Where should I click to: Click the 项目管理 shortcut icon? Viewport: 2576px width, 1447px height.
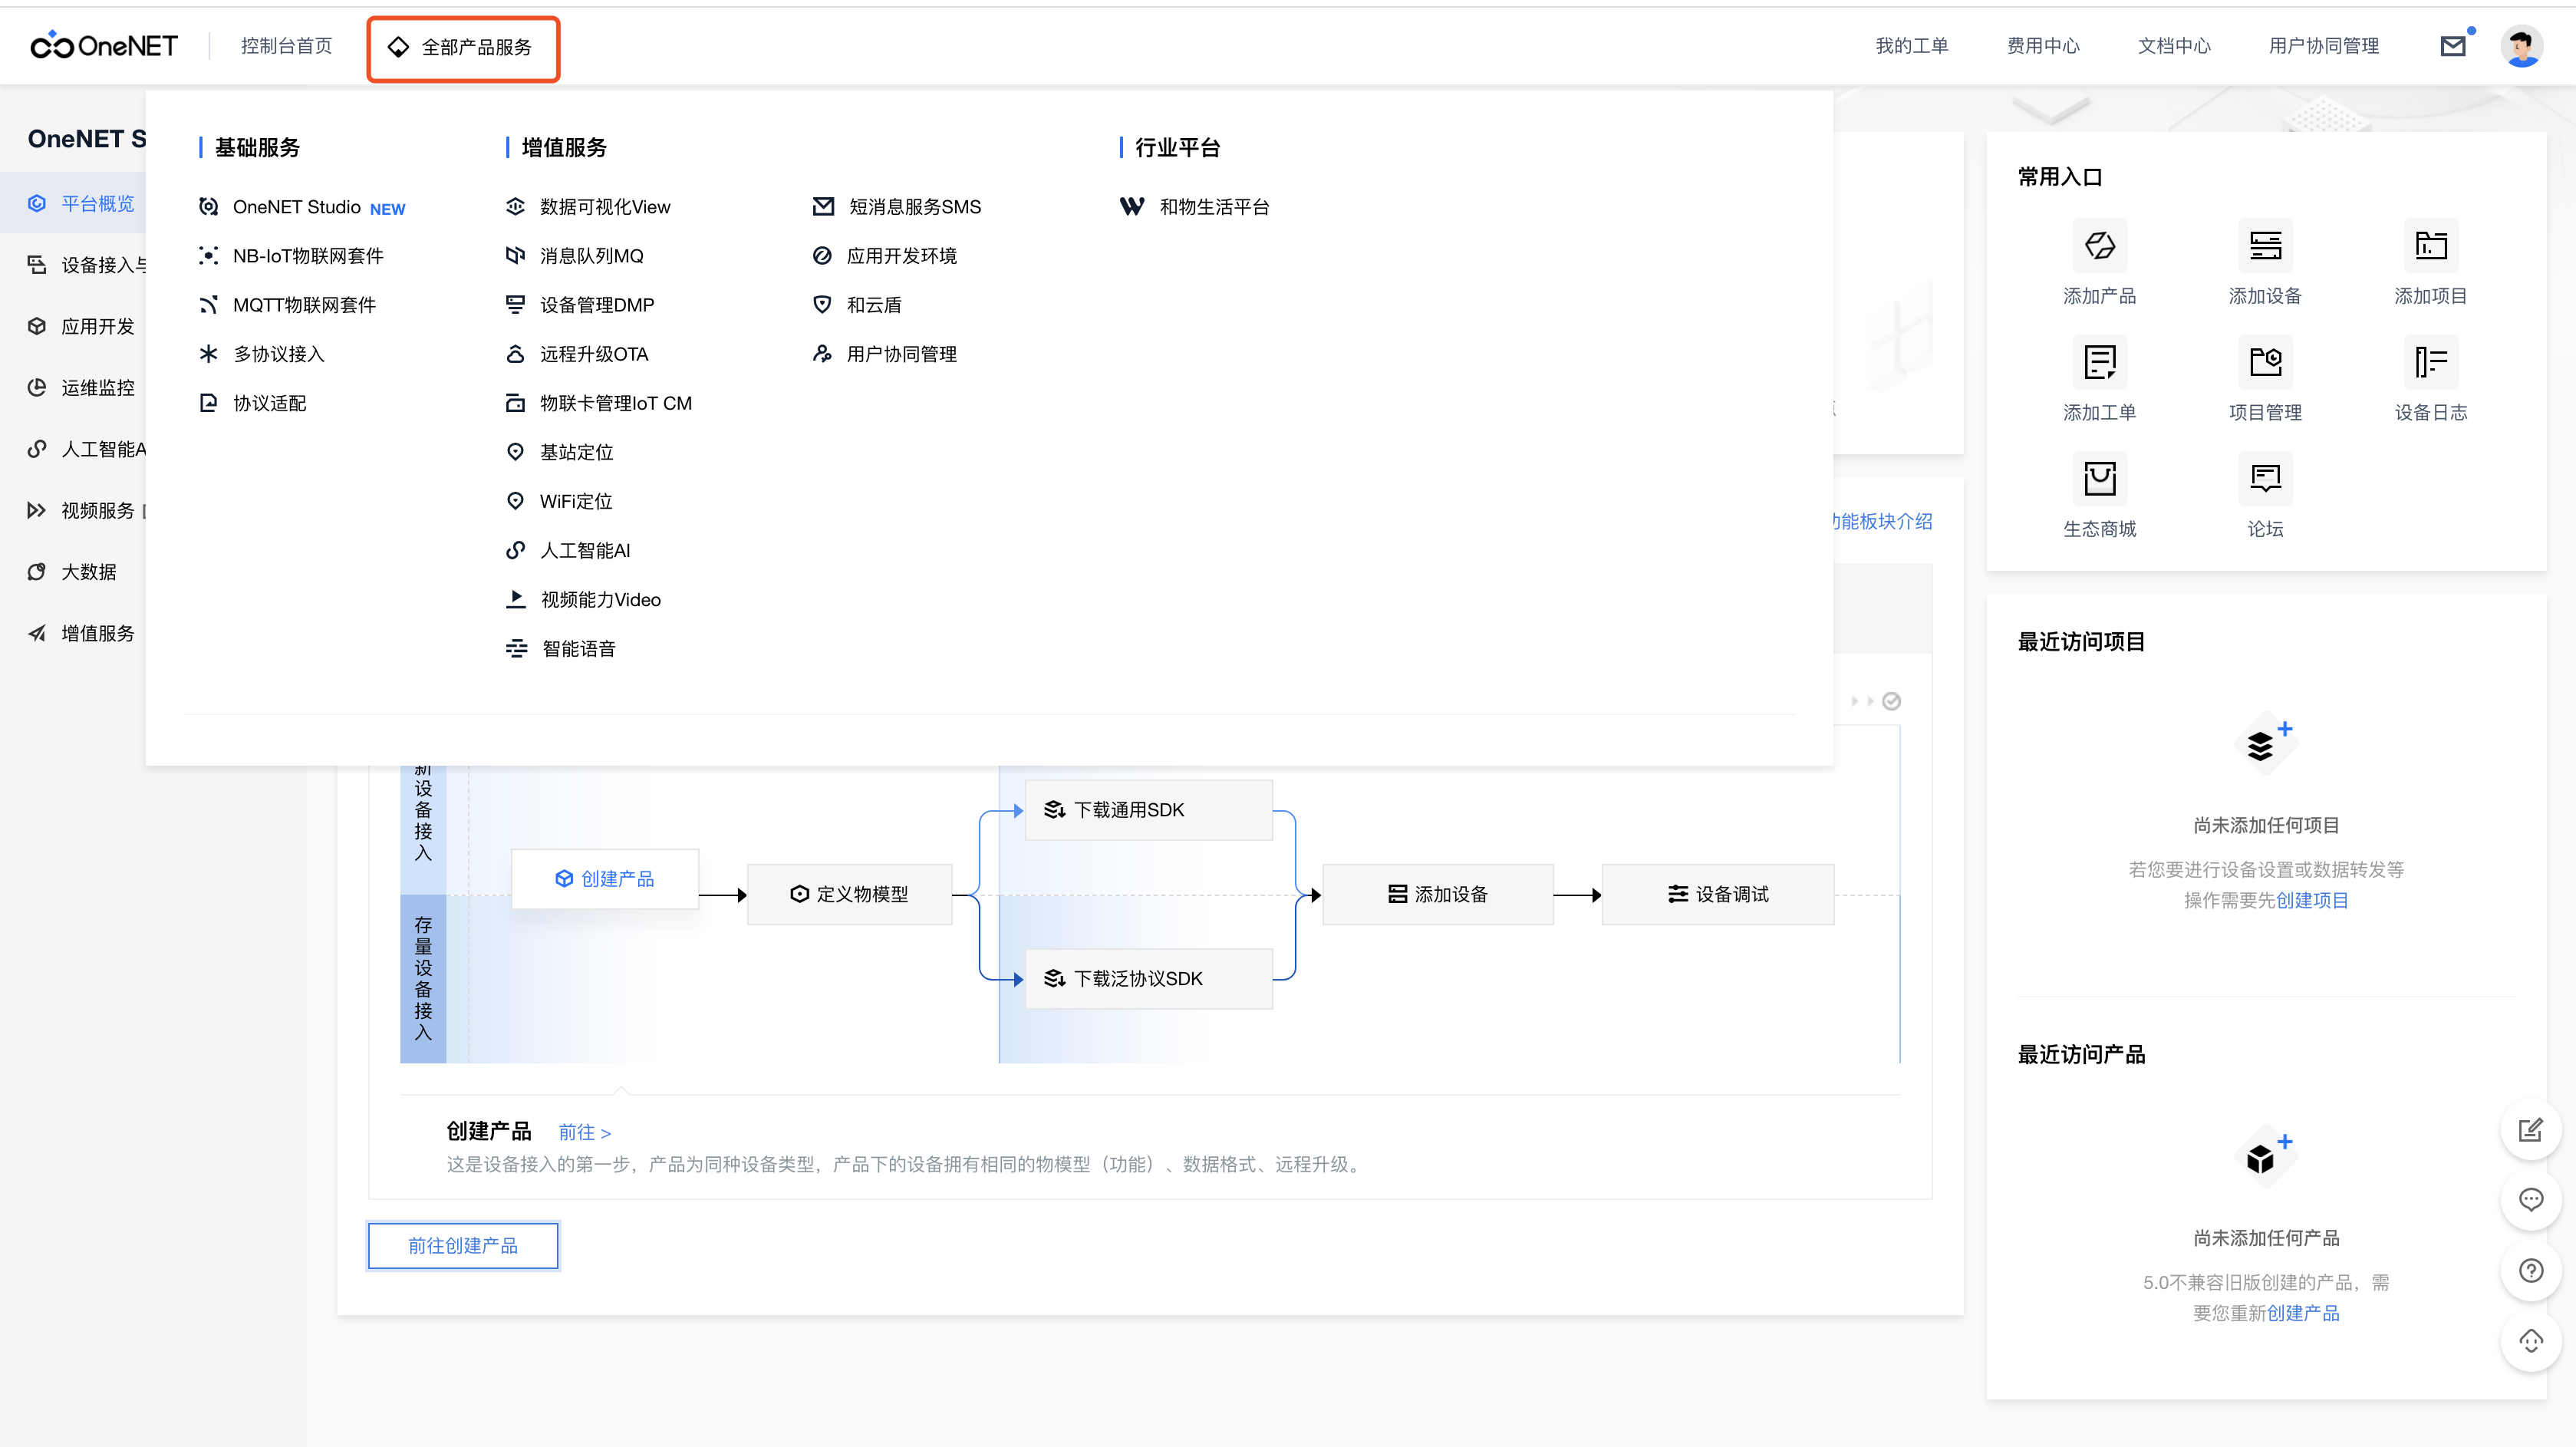click(x=2265, y=362)
